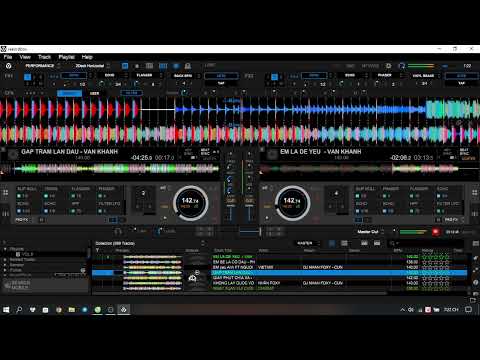
Task: Open the File menu
Action: (x=8, y=57)
